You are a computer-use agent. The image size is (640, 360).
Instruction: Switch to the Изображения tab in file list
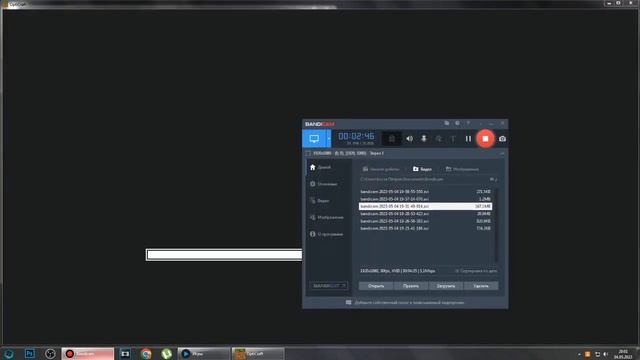pyautogui.click(x=462, y=169)
